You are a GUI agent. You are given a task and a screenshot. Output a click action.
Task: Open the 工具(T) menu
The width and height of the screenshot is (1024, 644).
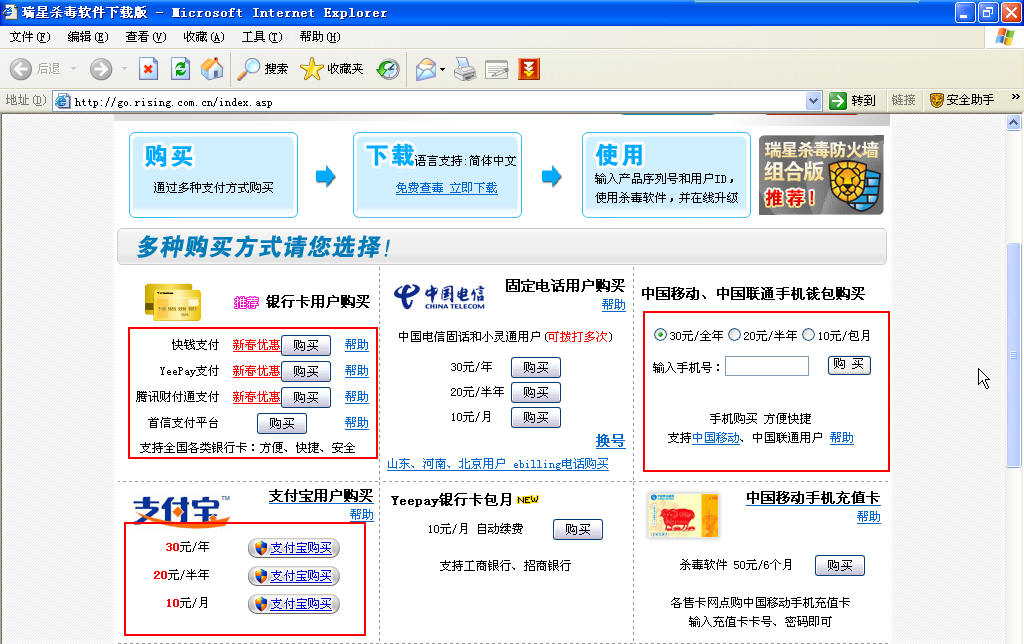click(x=262, y=37)
